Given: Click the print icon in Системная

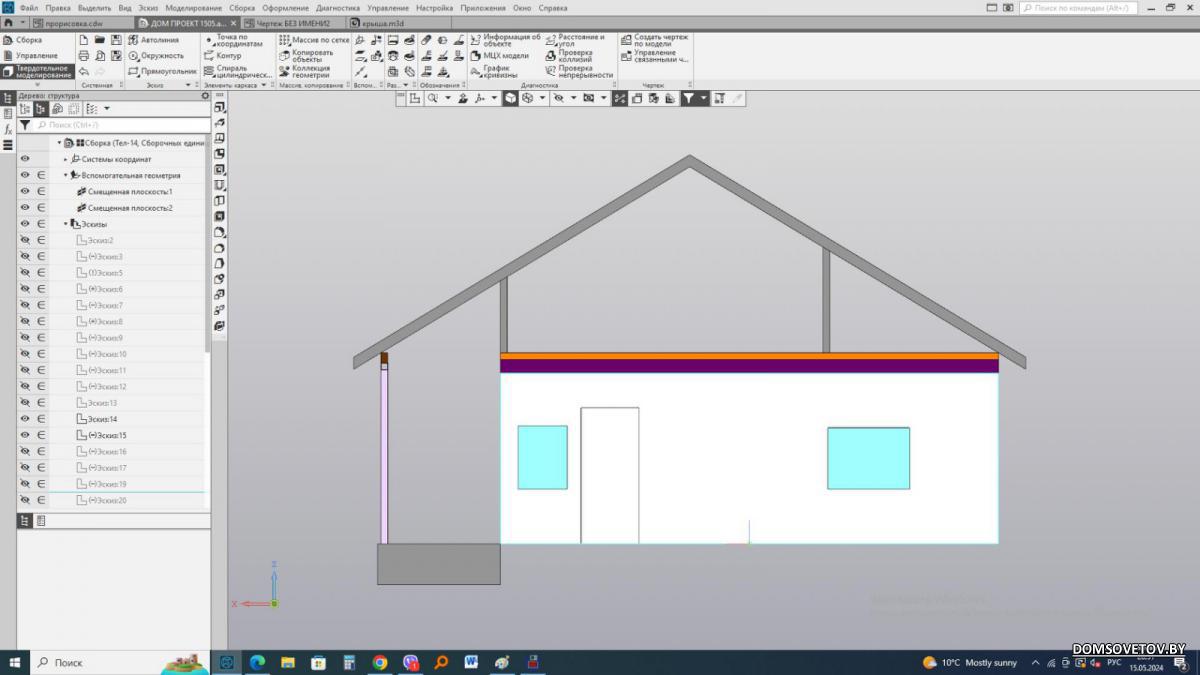Looking at the screenshot, I should (x=84, y=56).
